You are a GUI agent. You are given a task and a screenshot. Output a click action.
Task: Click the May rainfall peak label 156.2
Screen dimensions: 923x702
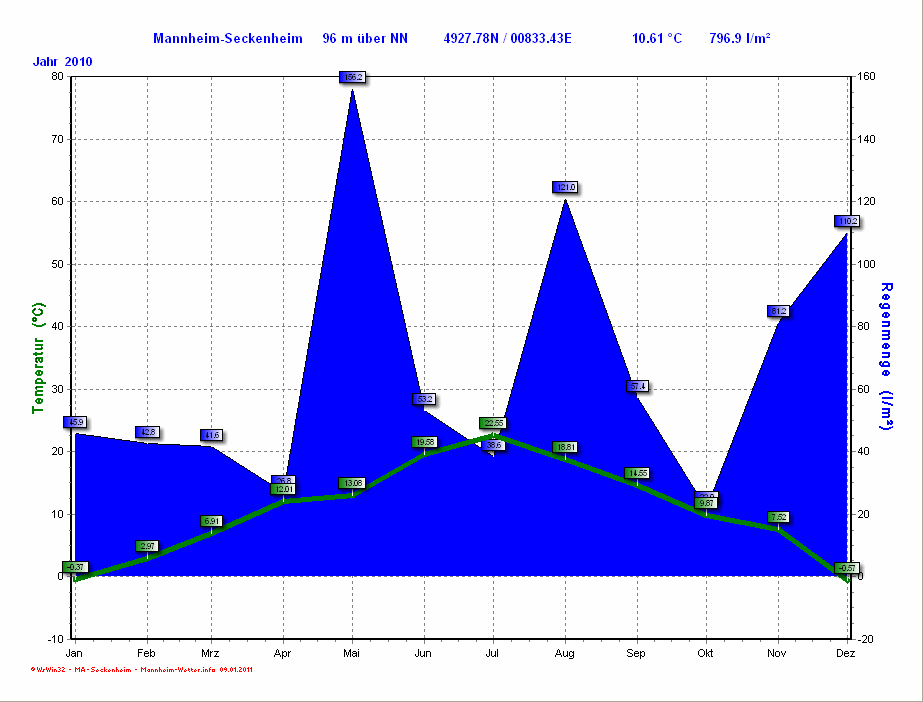coord(353,77)
